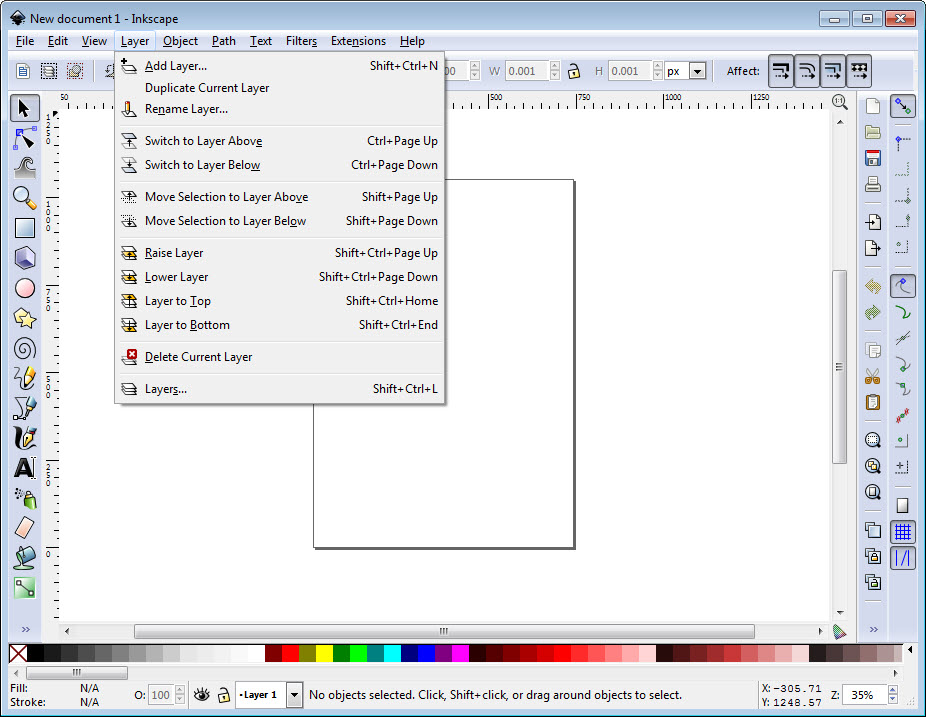The height and width of the screenshot is (717, 926).
Task: Toggle scale rounded corners option
Action: (807, 71)
